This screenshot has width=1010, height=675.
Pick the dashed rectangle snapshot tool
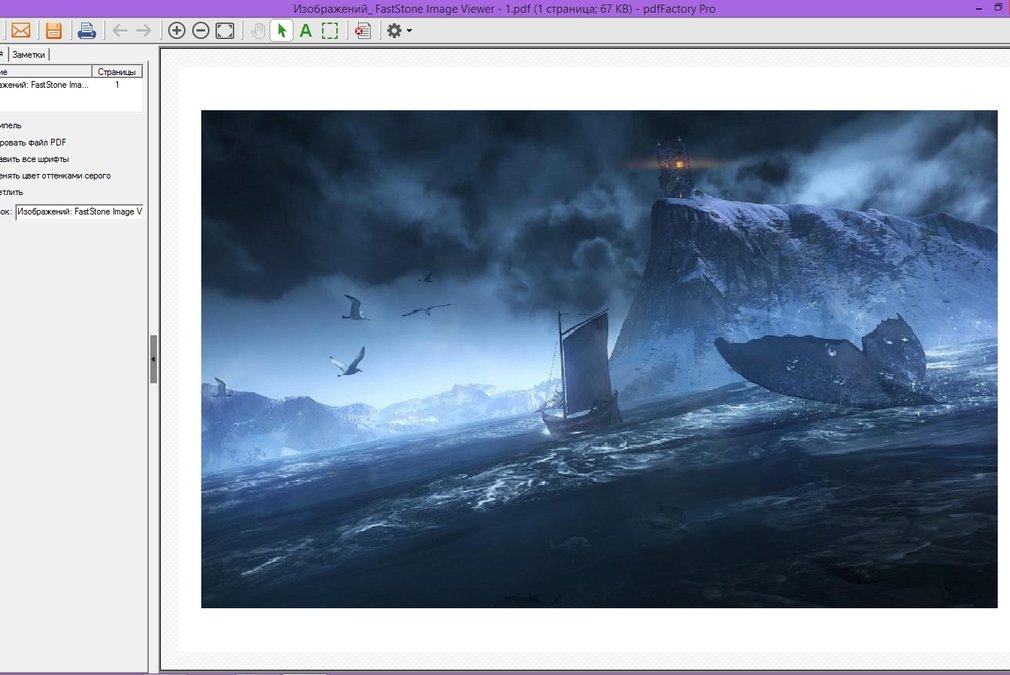coord(330,30)
